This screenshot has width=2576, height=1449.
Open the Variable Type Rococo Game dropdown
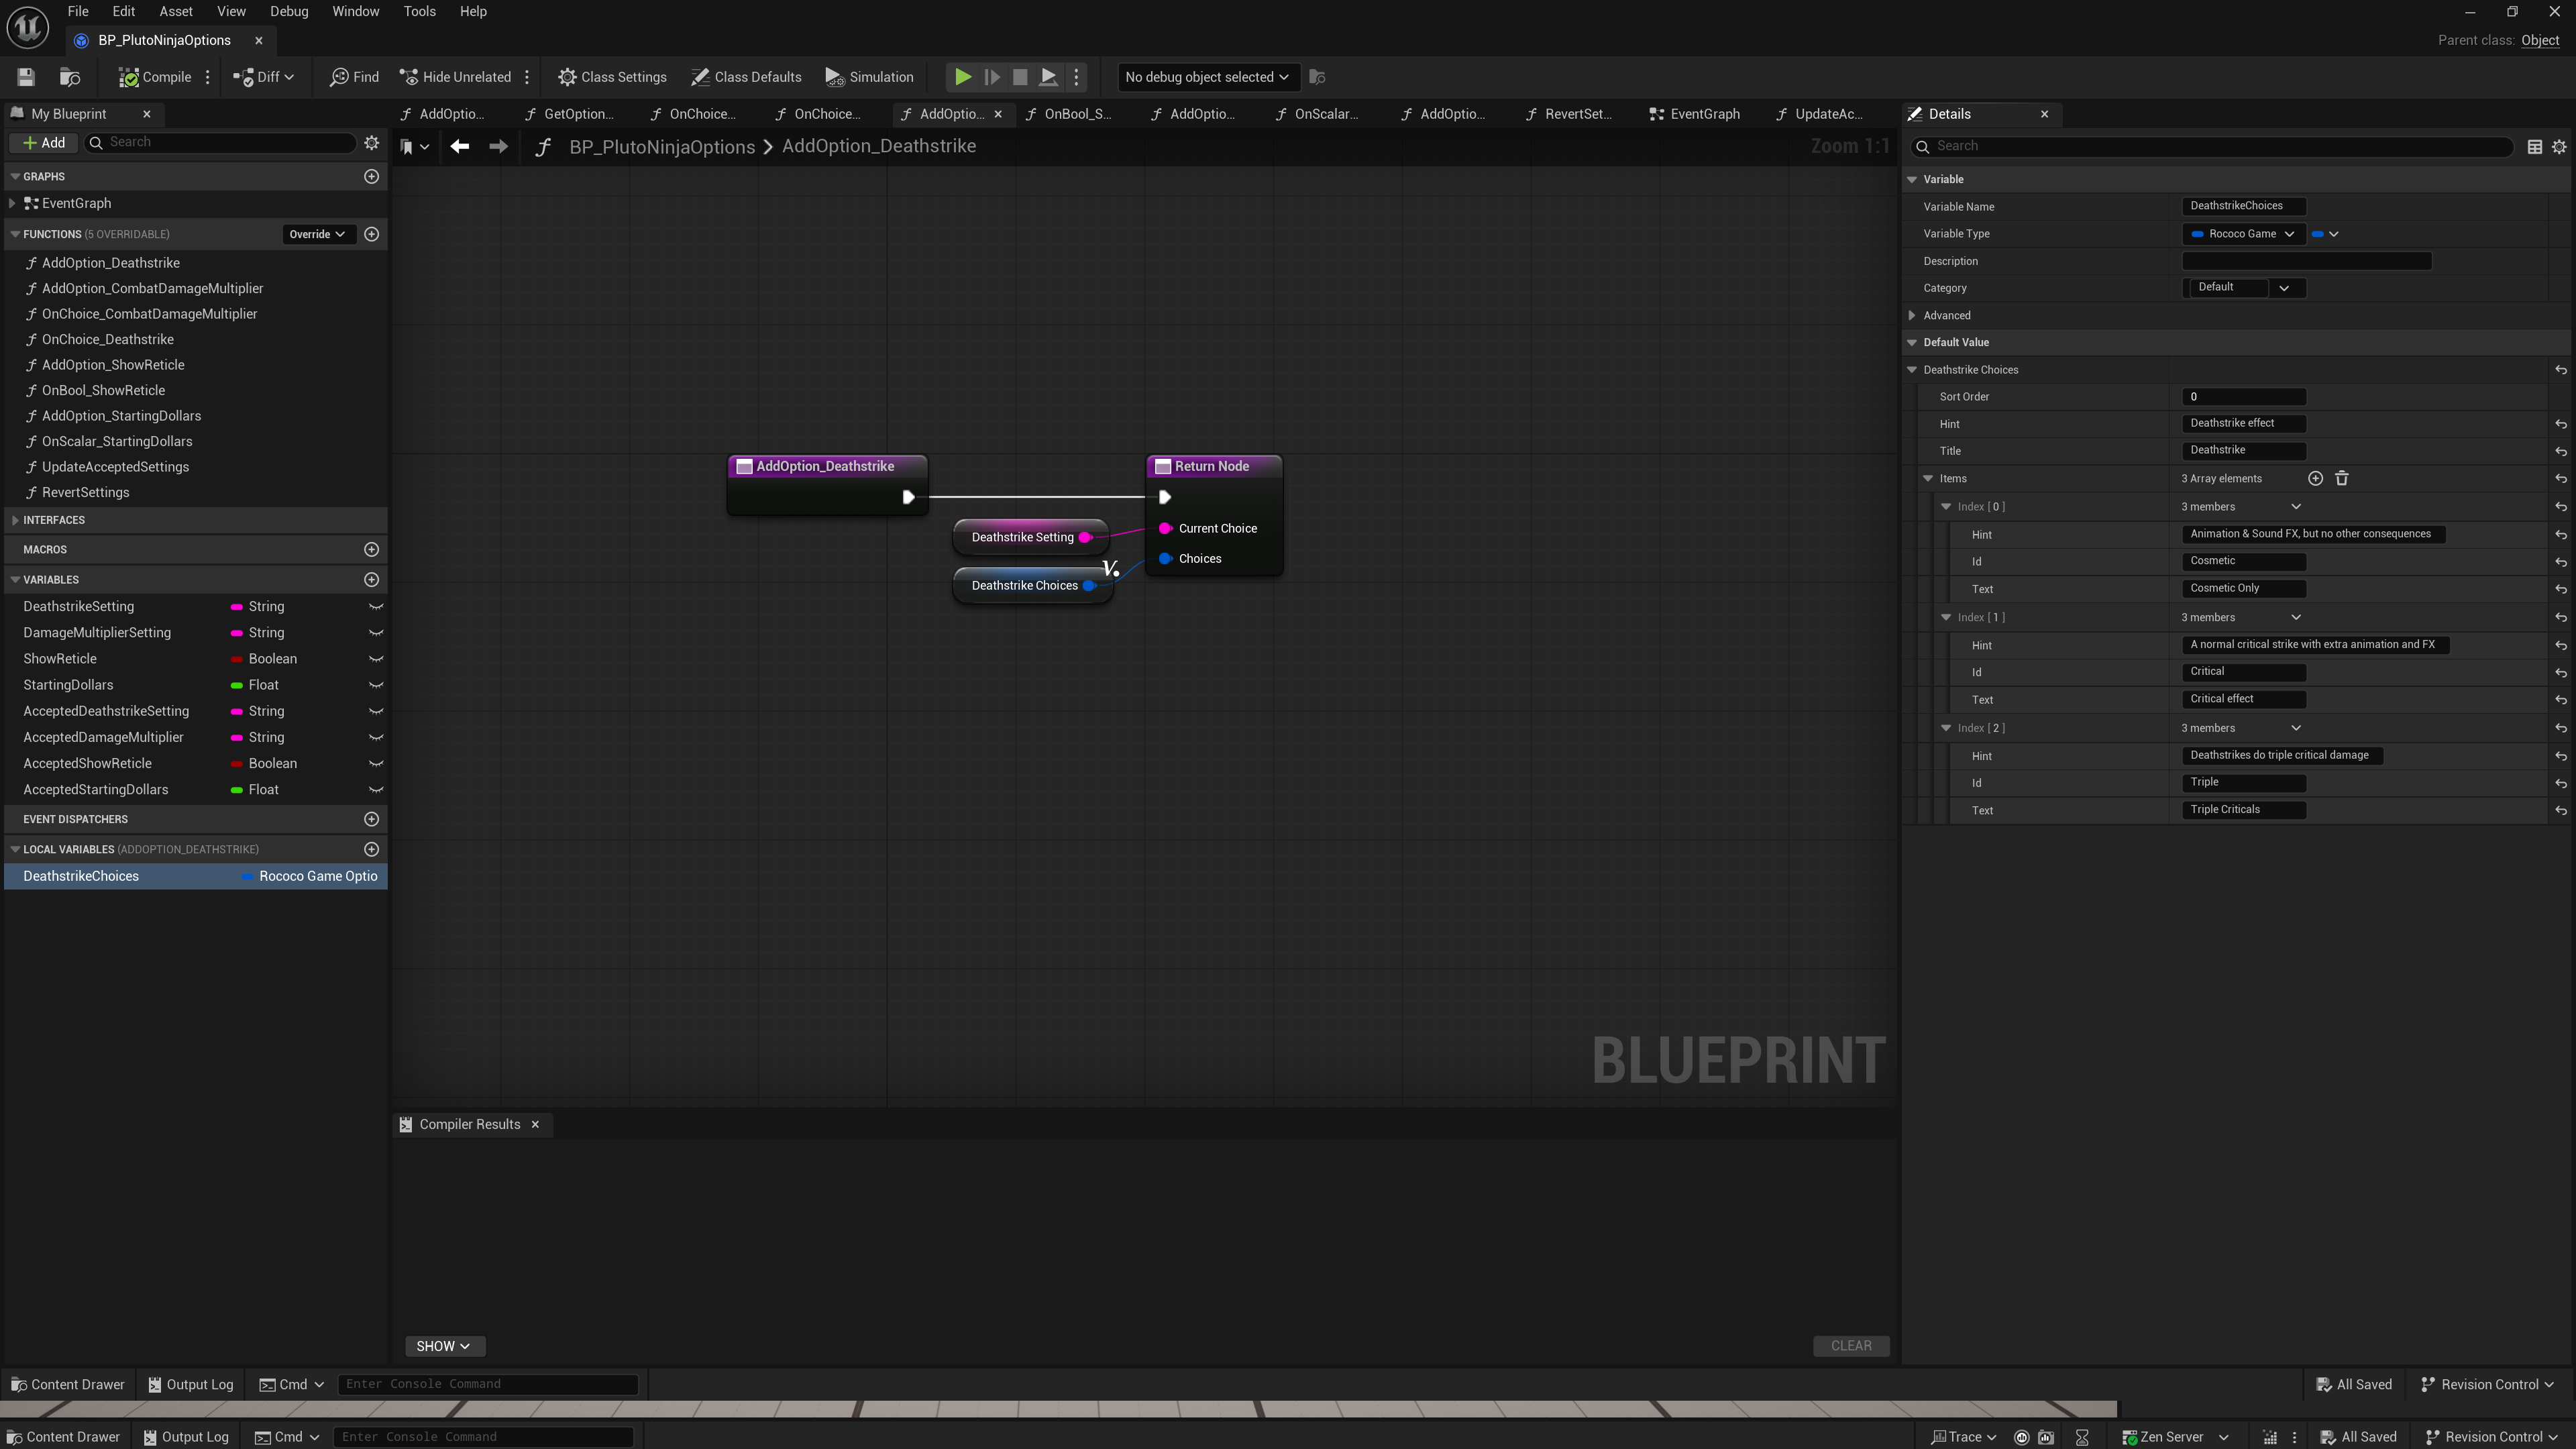point(2242,234)
